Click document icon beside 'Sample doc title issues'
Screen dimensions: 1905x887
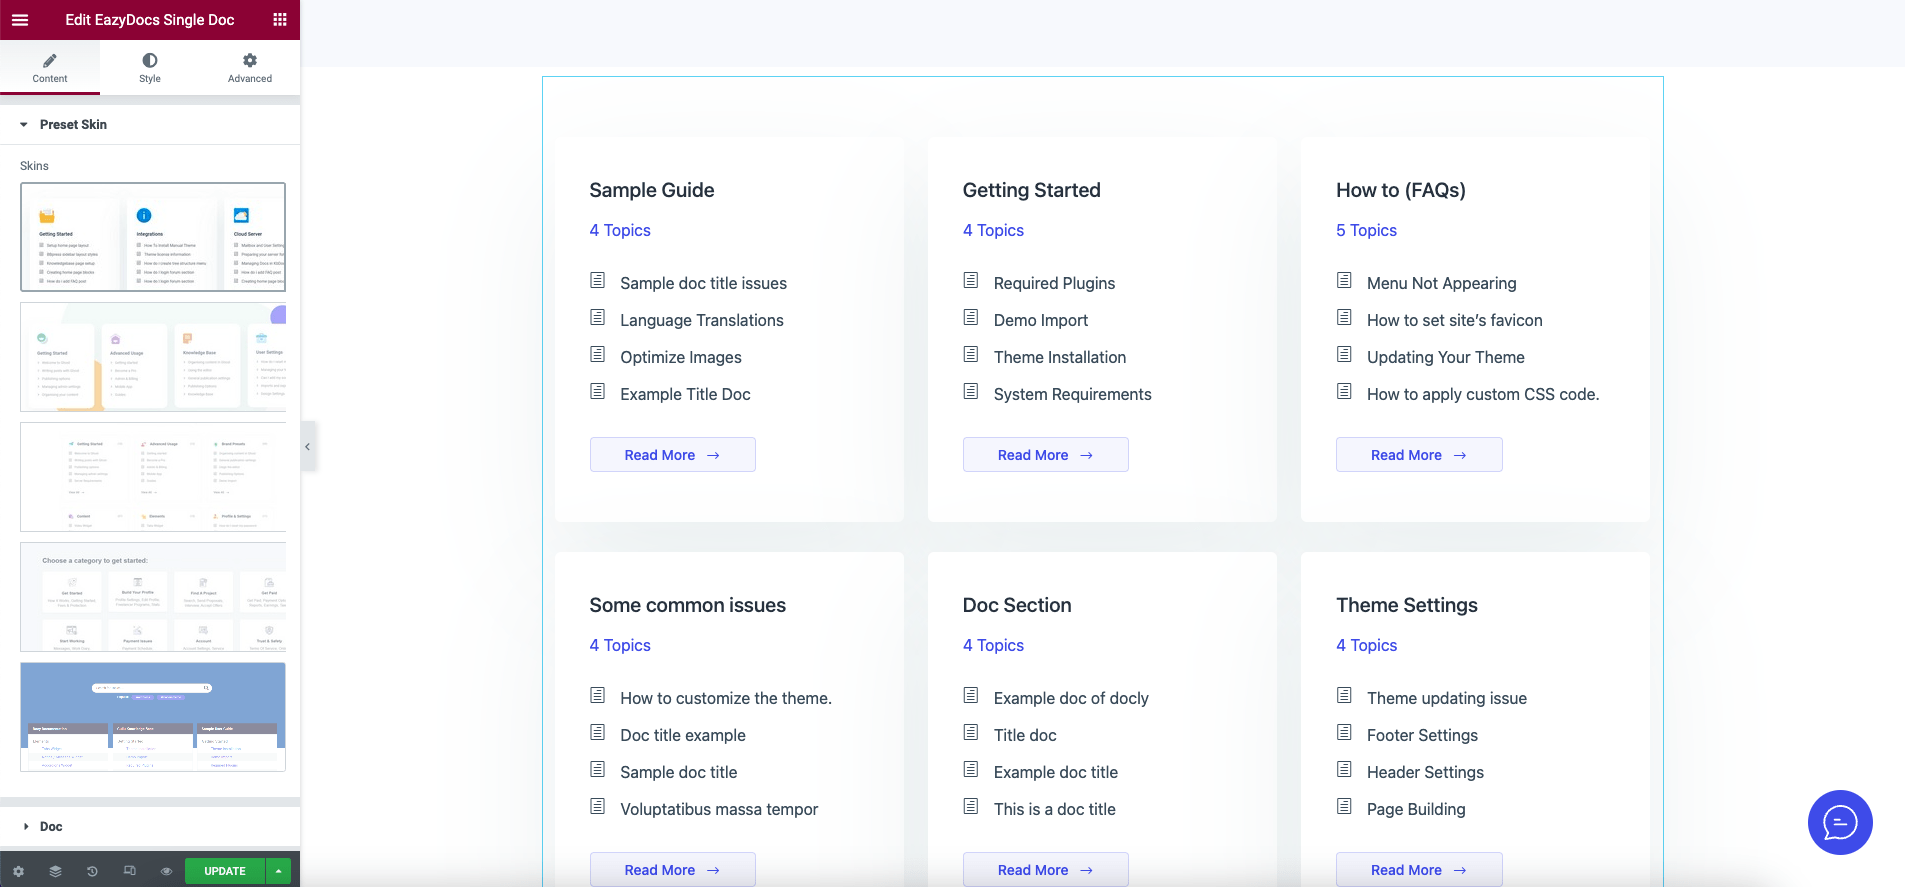[597, 280]
